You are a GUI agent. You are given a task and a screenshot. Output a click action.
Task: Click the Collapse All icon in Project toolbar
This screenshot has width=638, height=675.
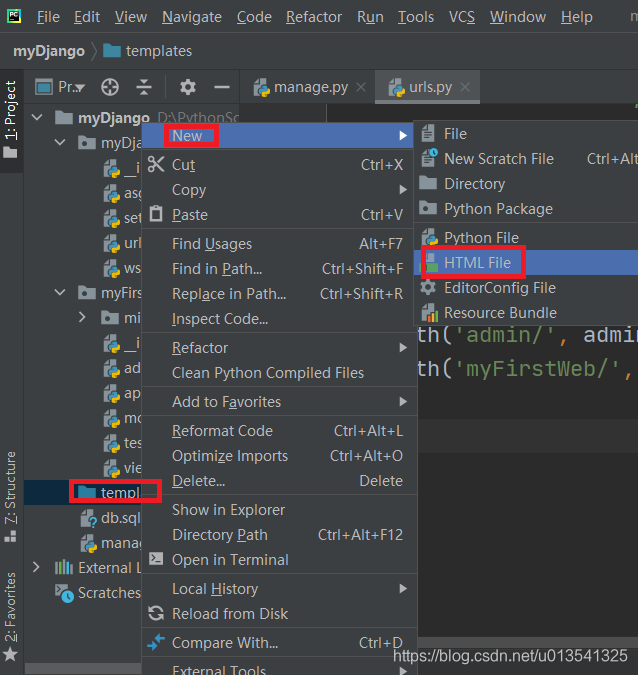point(144,87)
